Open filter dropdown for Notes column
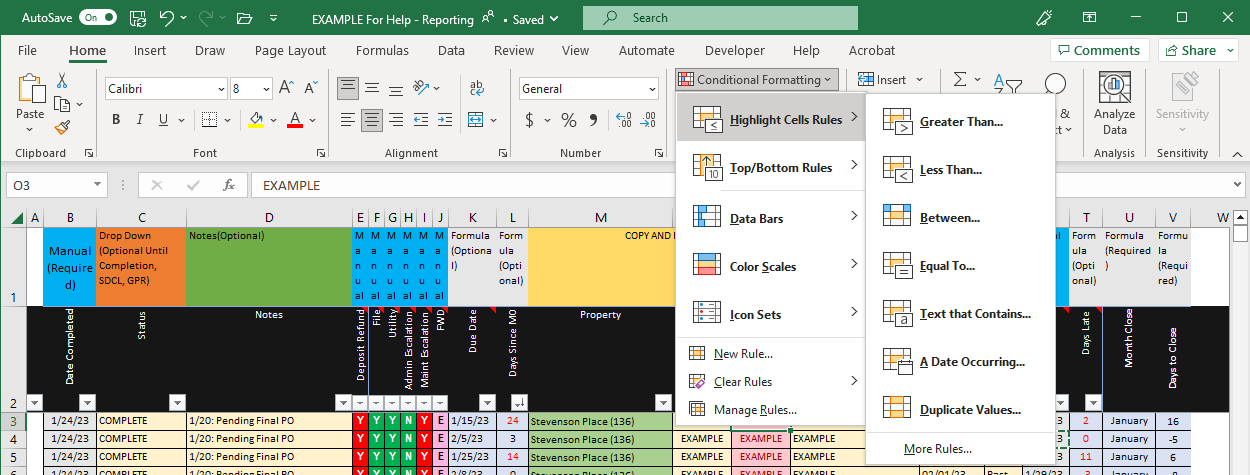This screenshot has width=1250, height=475. point(342,402)
